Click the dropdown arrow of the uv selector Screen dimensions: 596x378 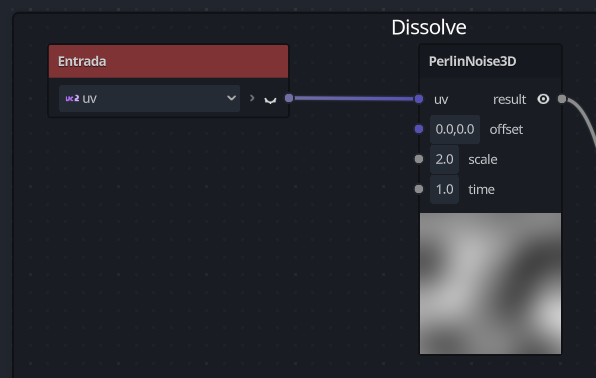click(231, 98)
